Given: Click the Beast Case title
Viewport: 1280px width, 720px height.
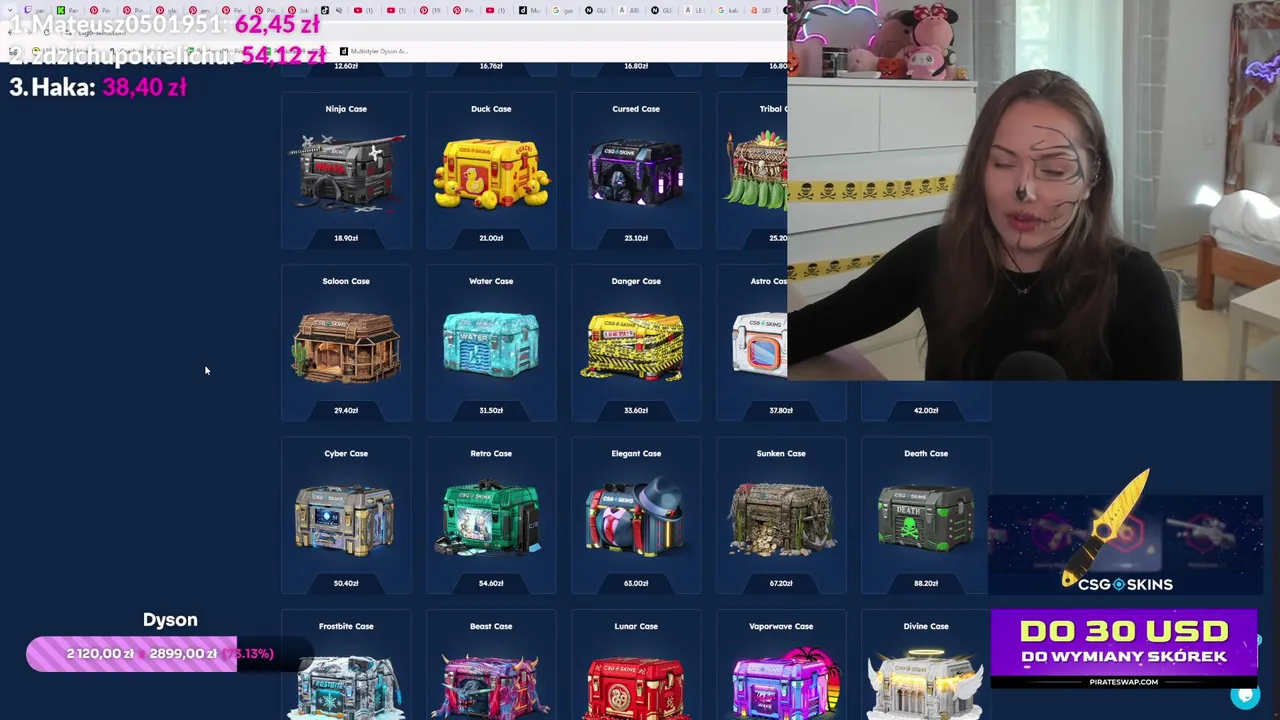Looking at the screenshot, I should pyautogui.click(x=491, y=626).
